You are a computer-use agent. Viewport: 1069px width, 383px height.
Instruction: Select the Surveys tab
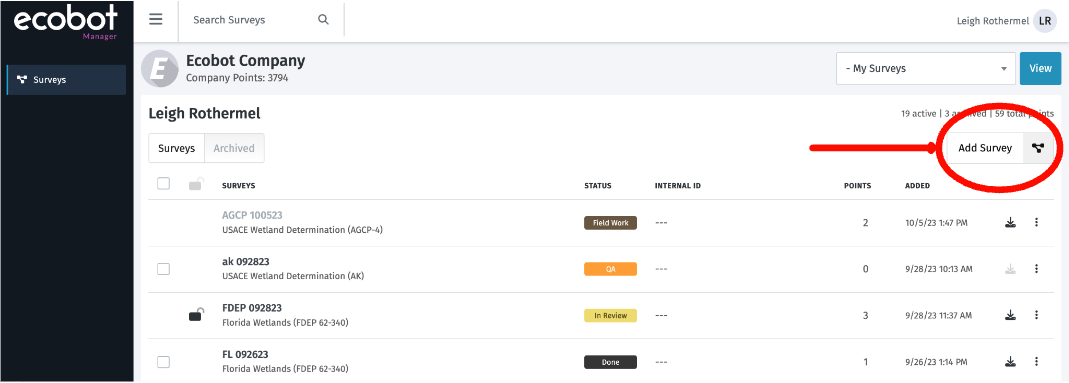tap(177, 148)
